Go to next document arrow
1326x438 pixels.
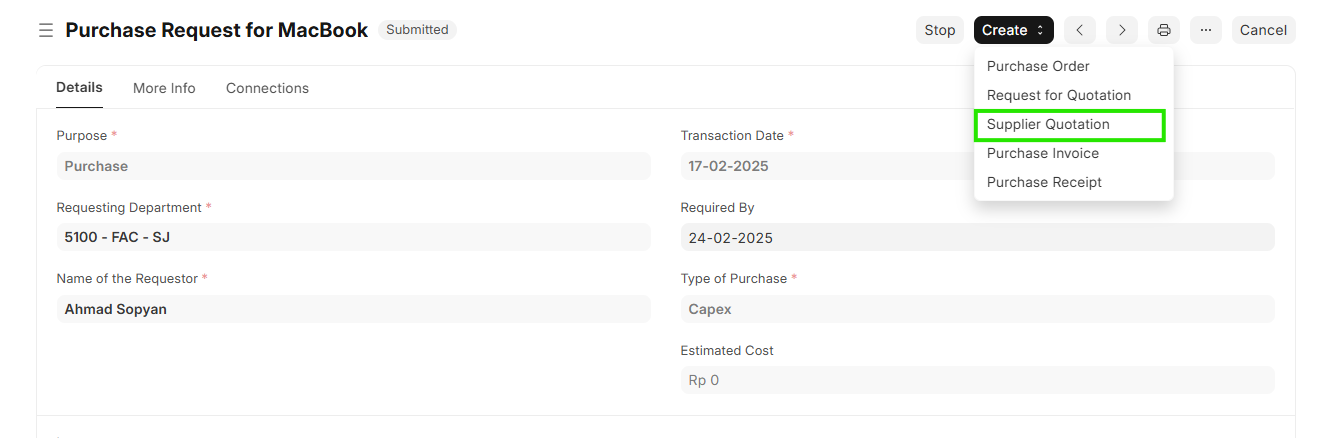(1122, 30)
